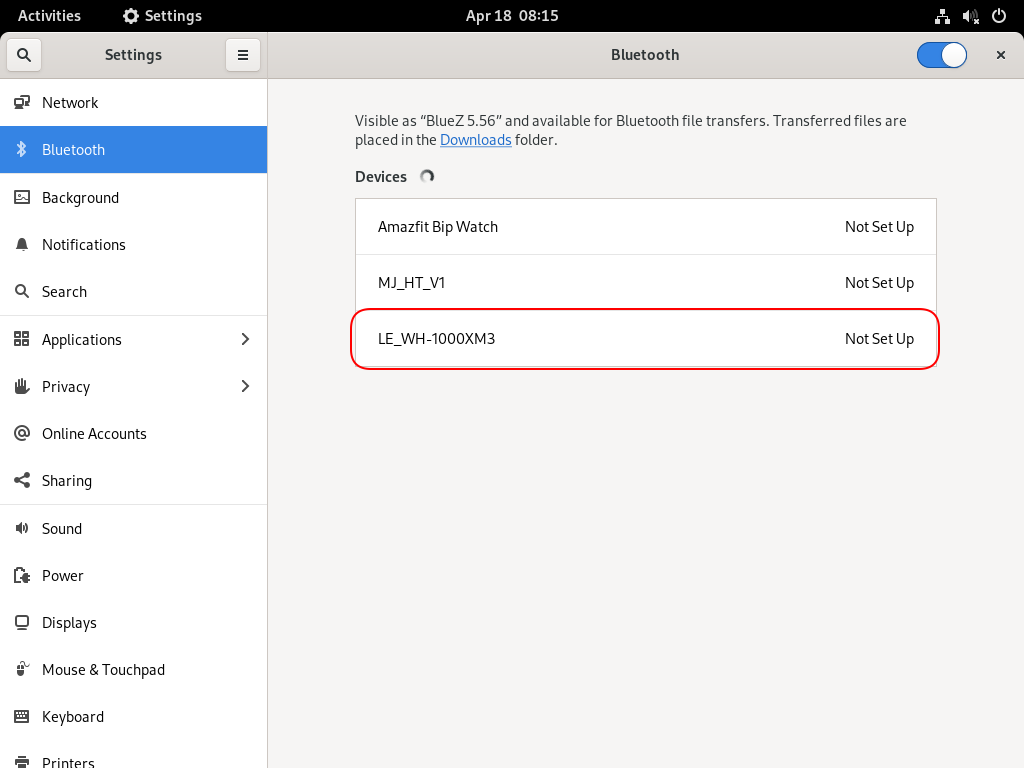Click the Sharing icon in sidebar

[22, 481]
